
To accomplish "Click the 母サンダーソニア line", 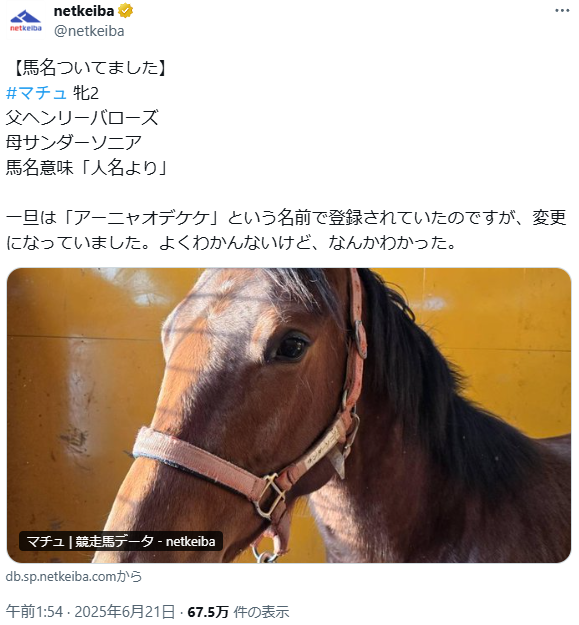I will click(74, 142).
